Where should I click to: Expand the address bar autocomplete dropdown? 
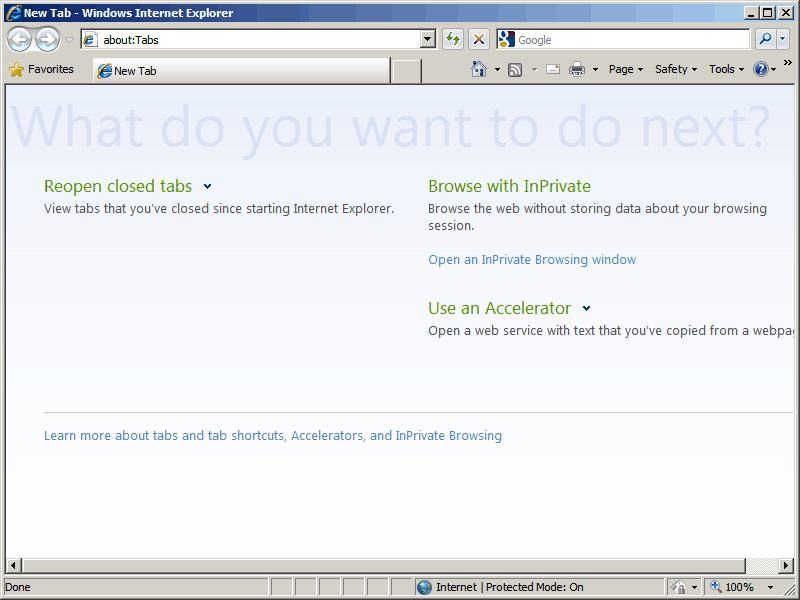point(428,39)
